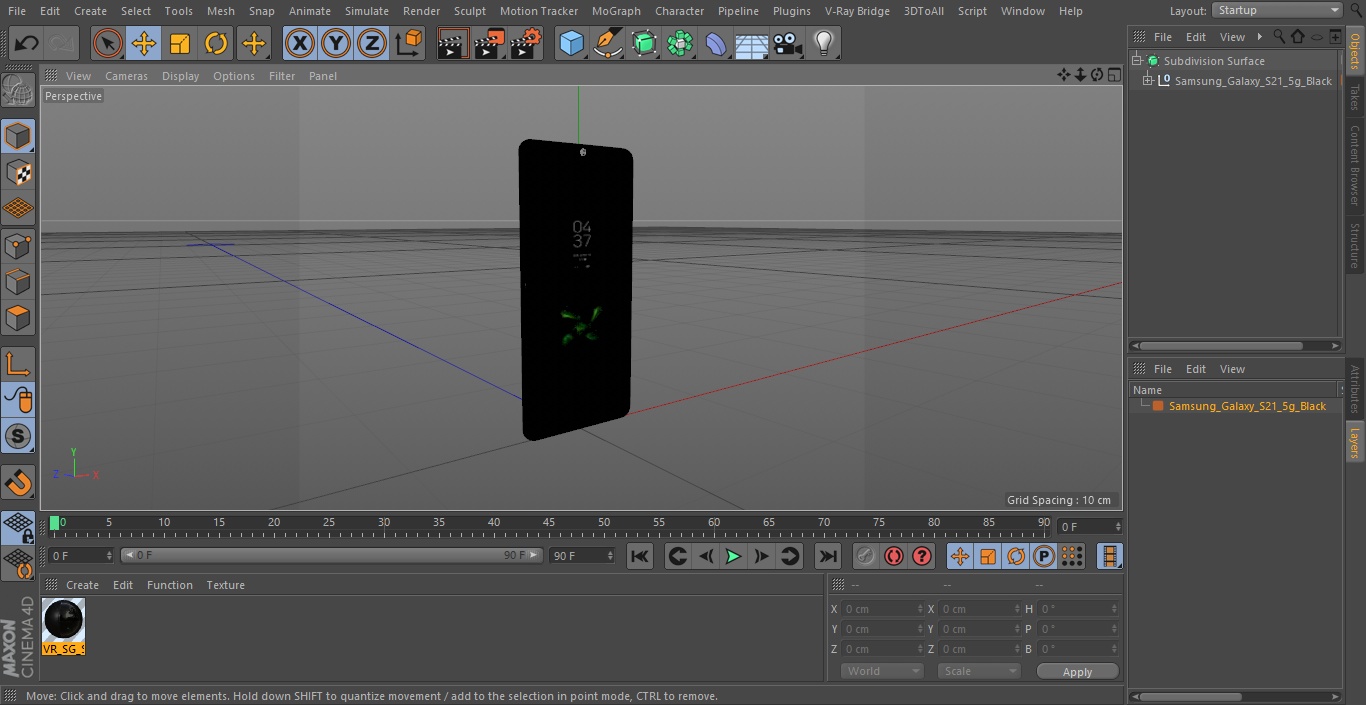Open Edit Render Settings icon
This screenshot has height=705, width=1366.
[526, 43]
